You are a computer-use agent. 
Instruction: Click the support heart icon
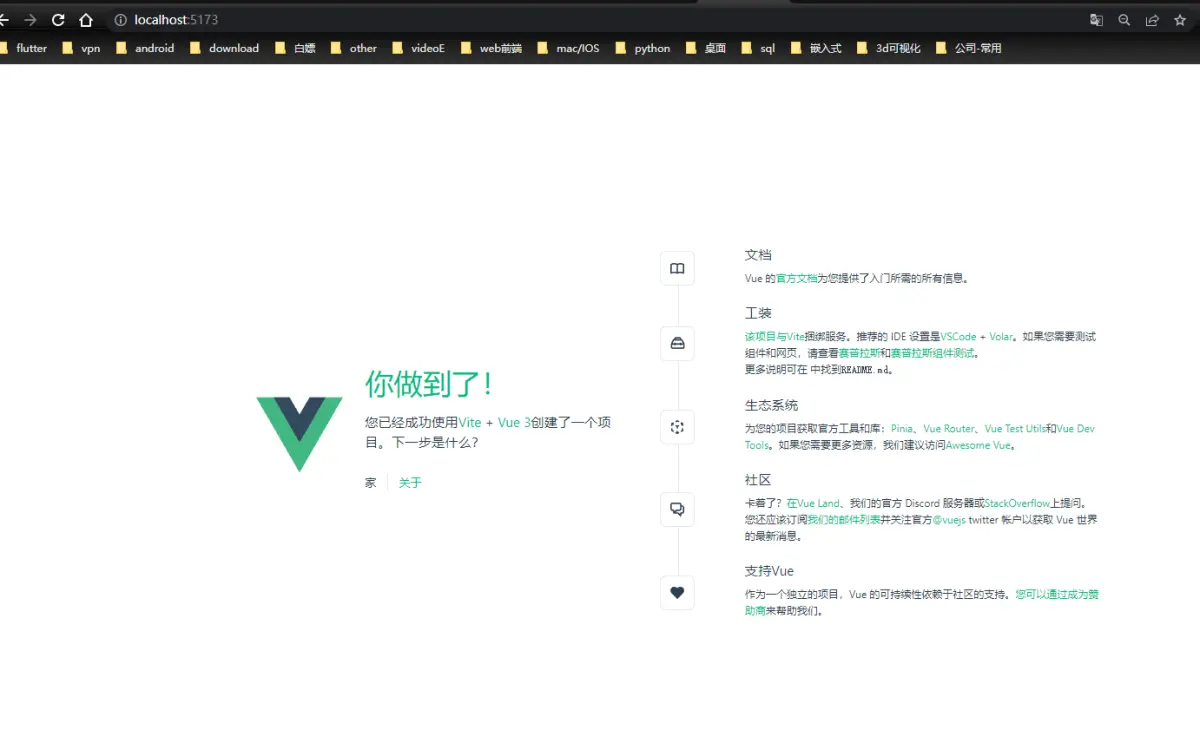click(677, 592)
